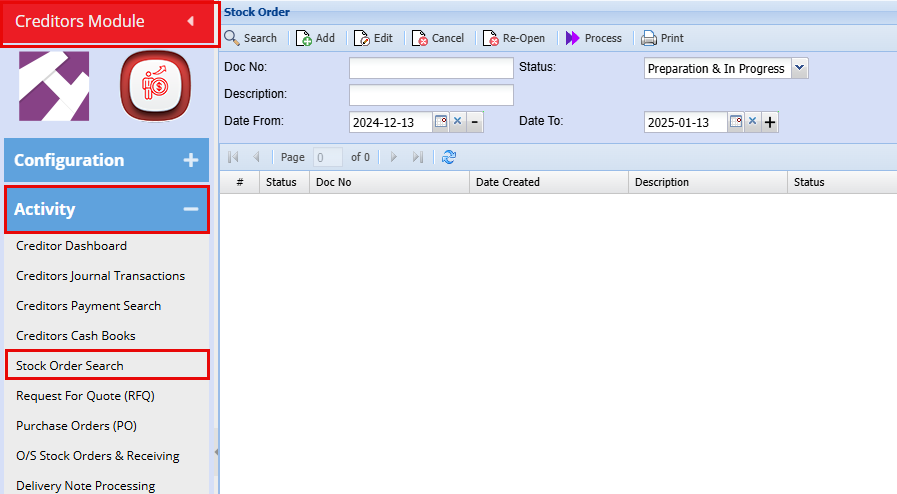Click the page number field
897x494 pixels.
coord(328,157)
